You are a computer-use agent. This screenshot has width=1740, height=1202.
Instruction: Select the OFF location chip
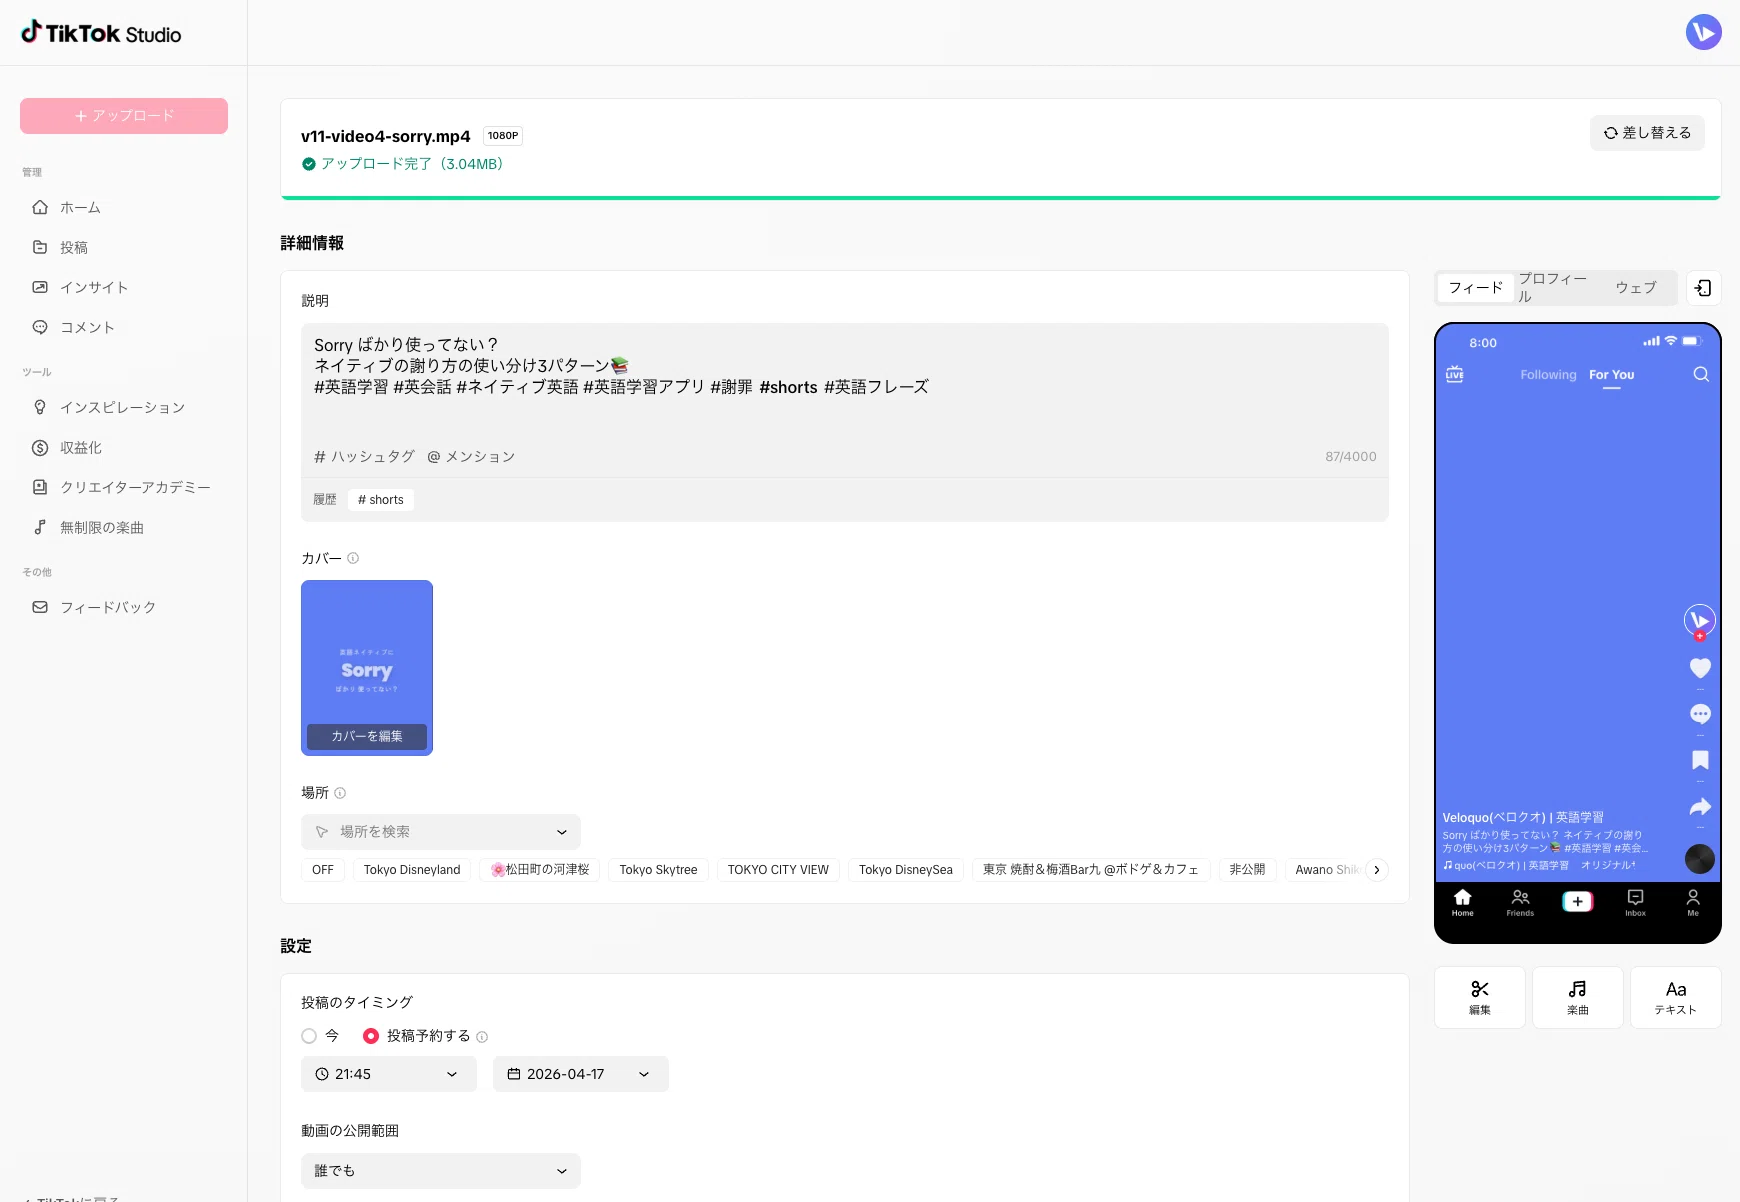[x=323, y=870]
